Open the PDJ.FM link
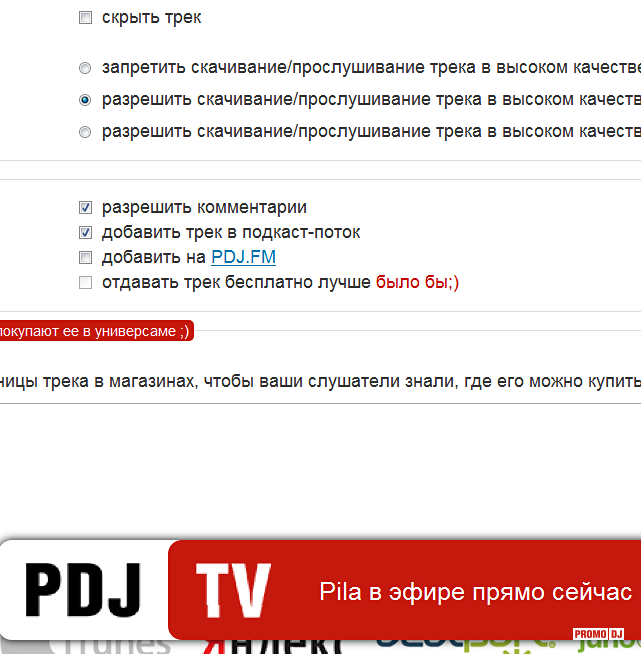This screenshot has height=654, width=641. pyautogui.click(x=243, y=258)
